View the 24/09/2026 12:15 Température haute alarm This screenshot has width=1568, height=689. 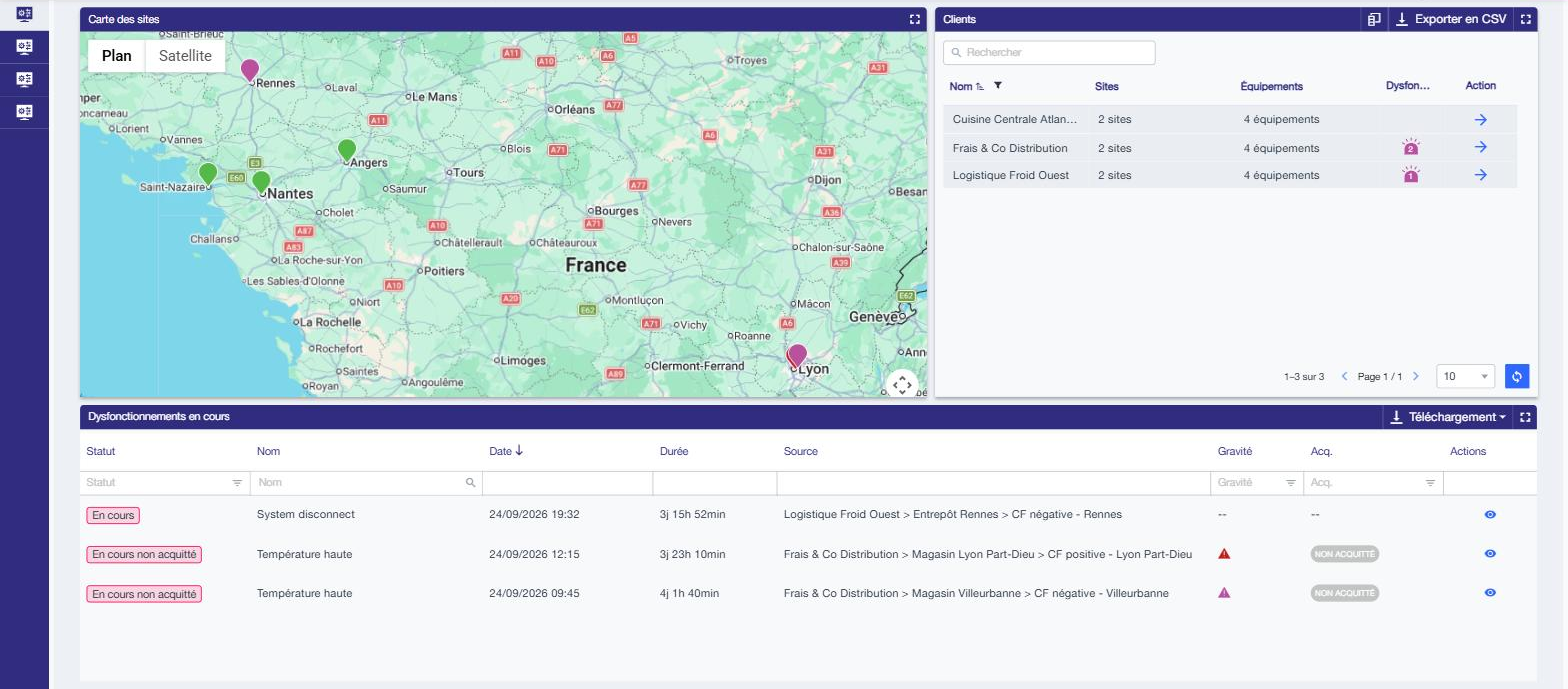pos(1490,554)
